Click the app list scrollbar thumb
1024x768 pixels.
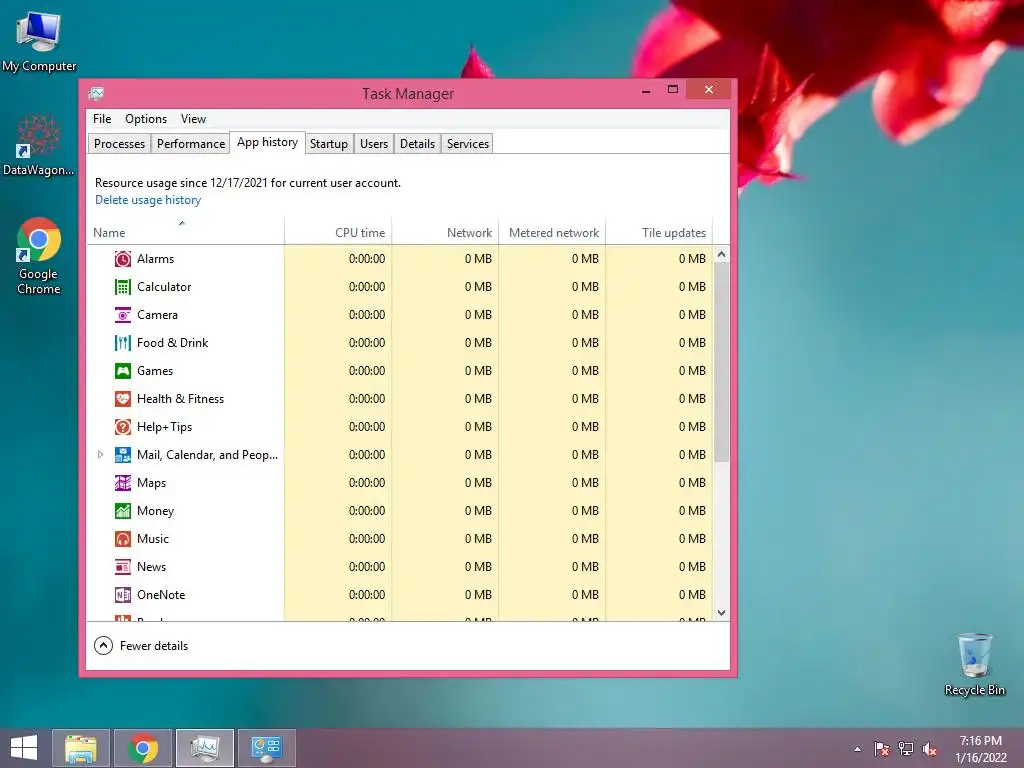[x=722, y=362]
